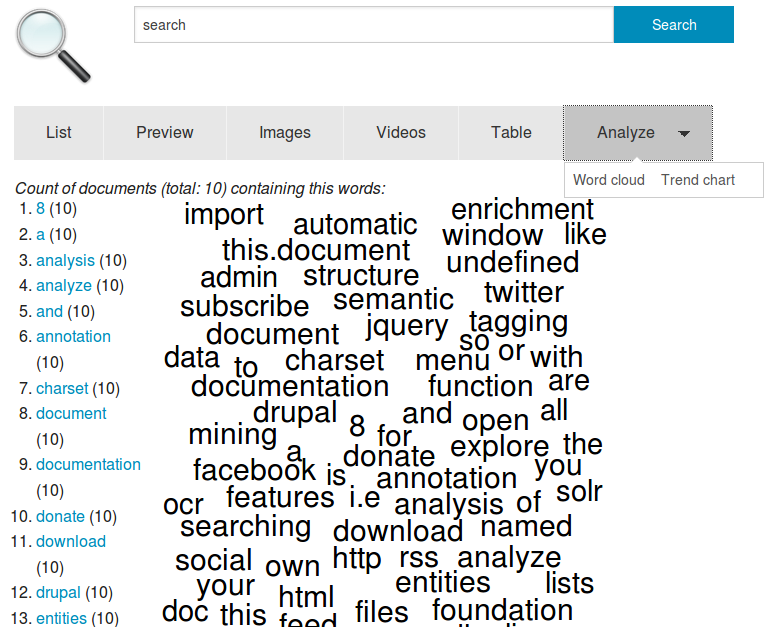Click the 'donate' list link
Image resolution: width=773 pixels, height=627 pixels.
point(60,516)
